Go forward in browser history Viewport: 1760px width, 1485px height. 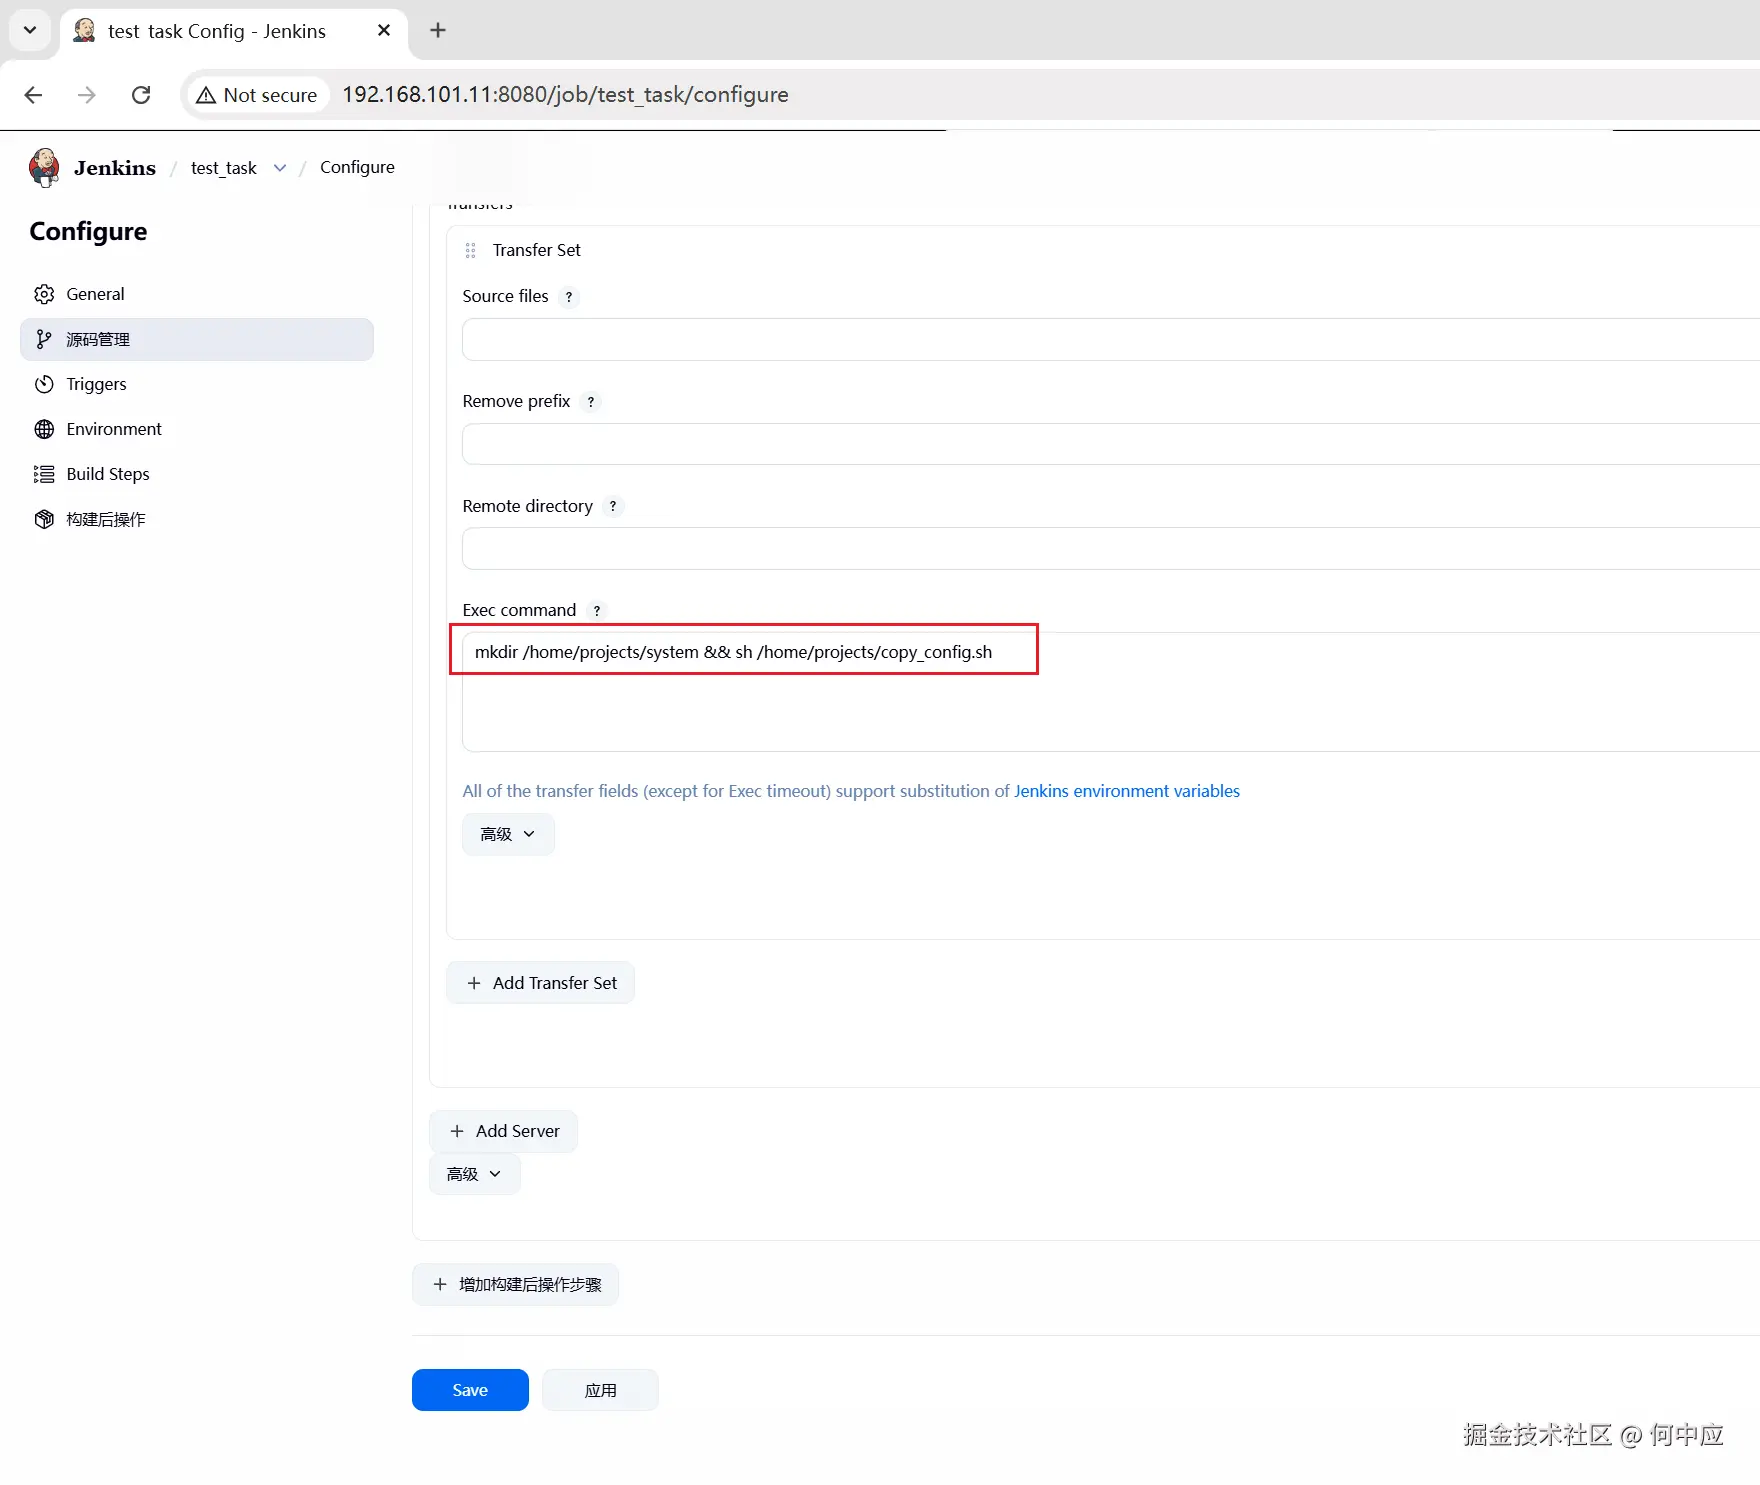tap(87, 95)
